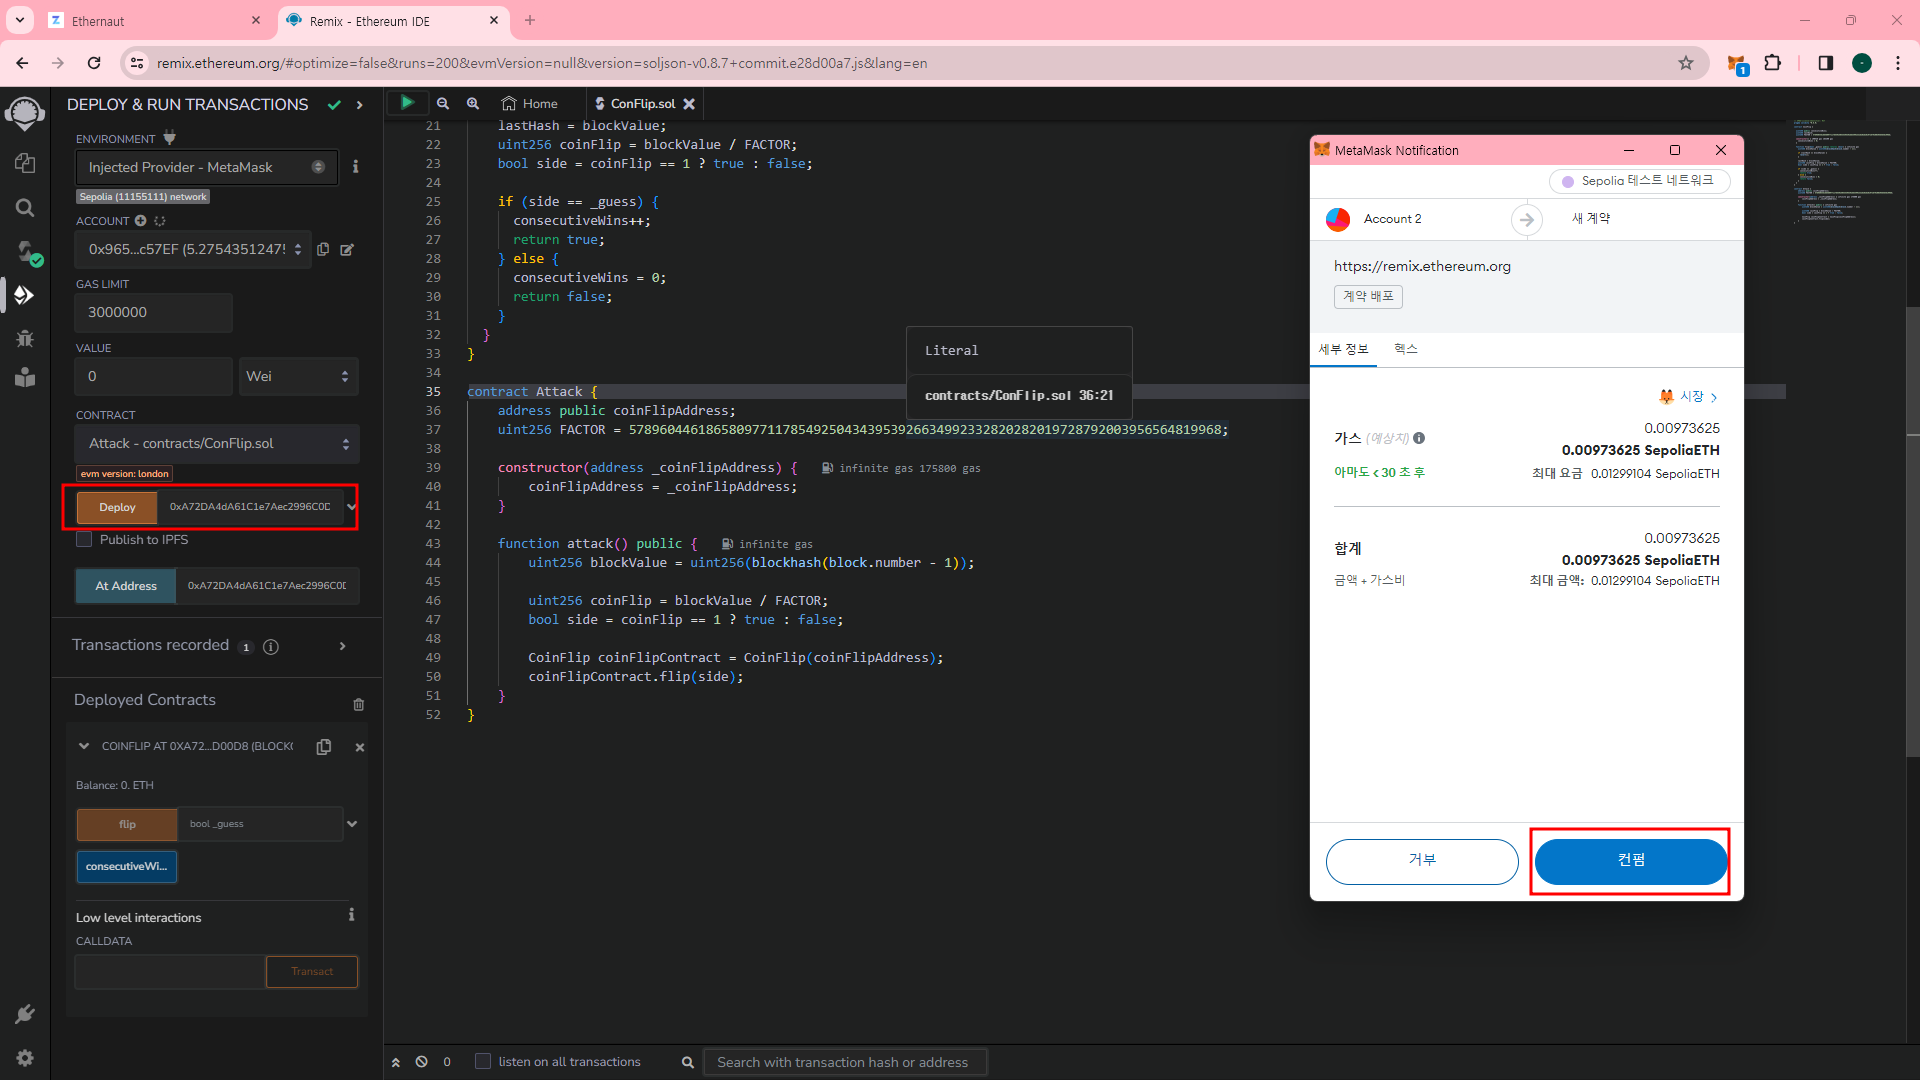1920x1080 pixels.
Task: Open the Chrome extensions puzzle icon
Action: pos(1773,63)
